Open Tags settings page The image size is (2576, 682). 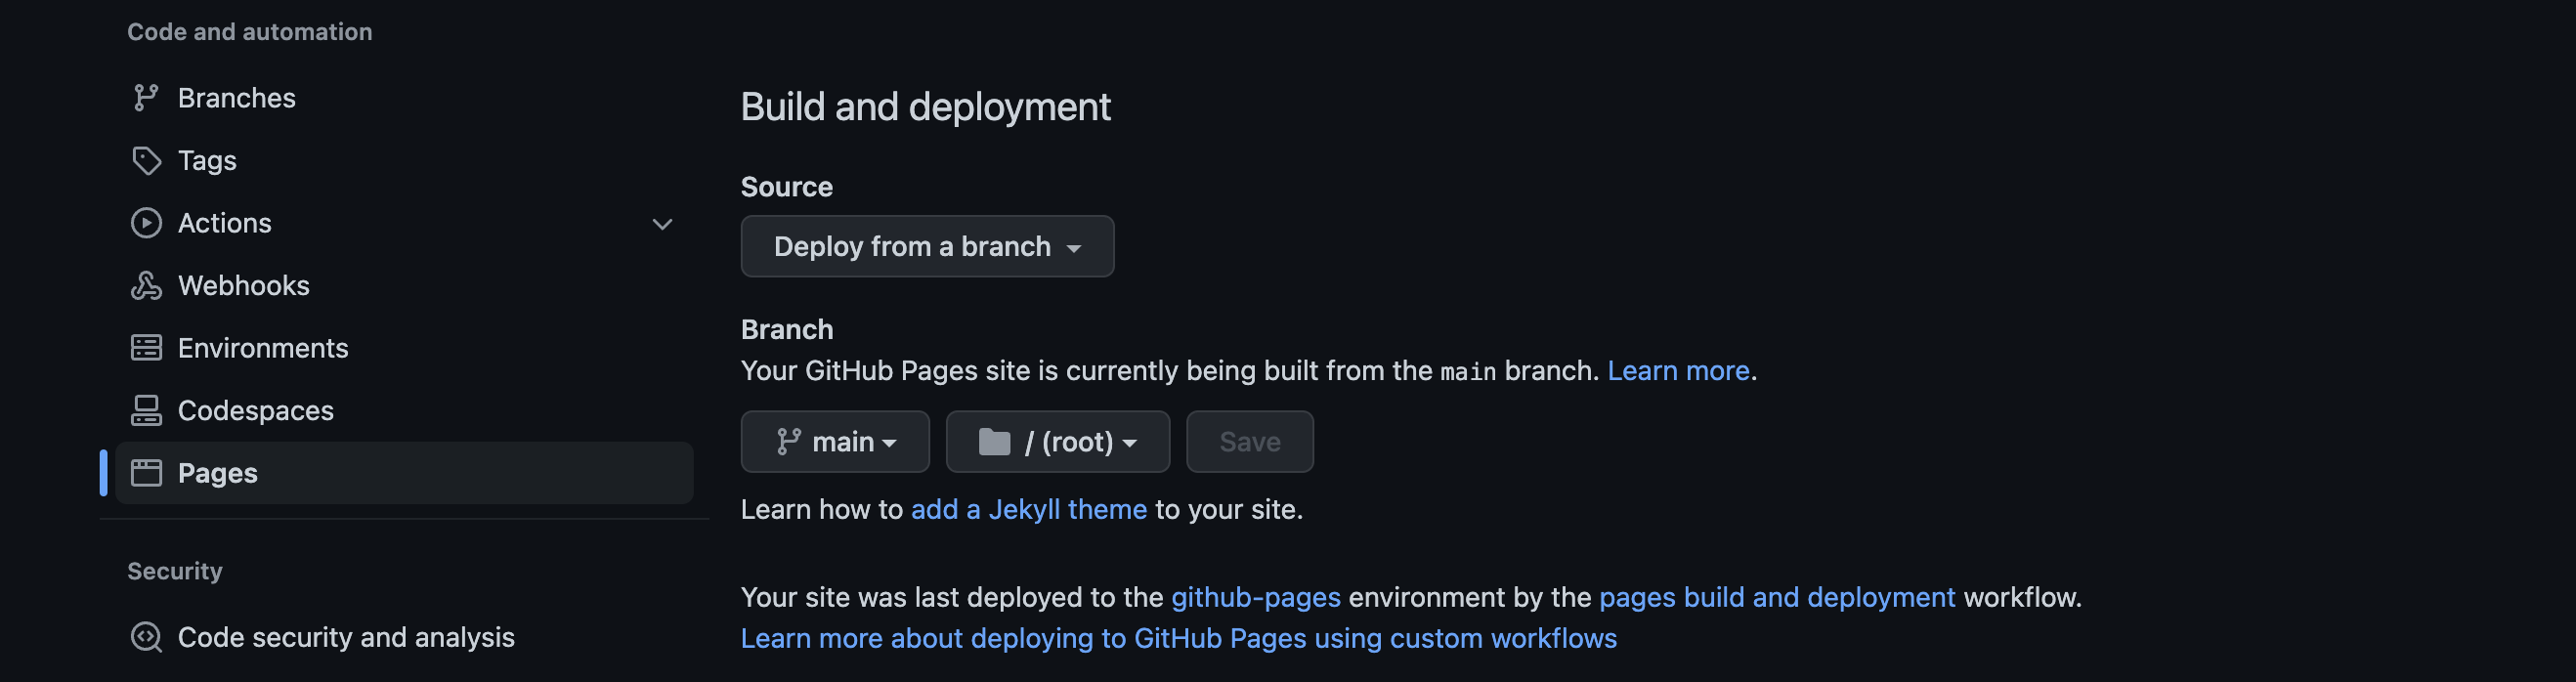click(404, 161)
